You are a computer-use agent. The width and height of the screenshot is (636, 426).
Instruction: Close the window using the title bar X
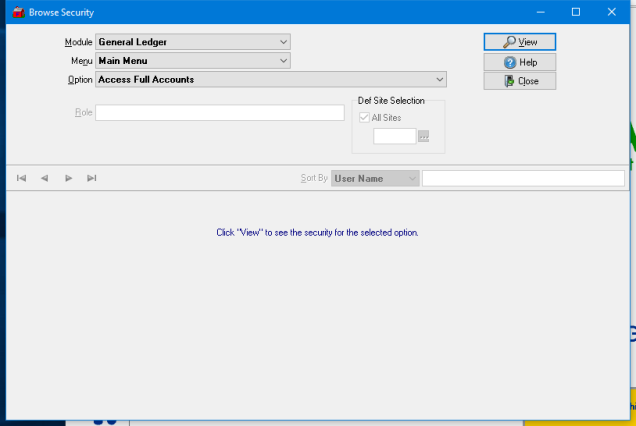pyautogui.click(x=612, y=12)
